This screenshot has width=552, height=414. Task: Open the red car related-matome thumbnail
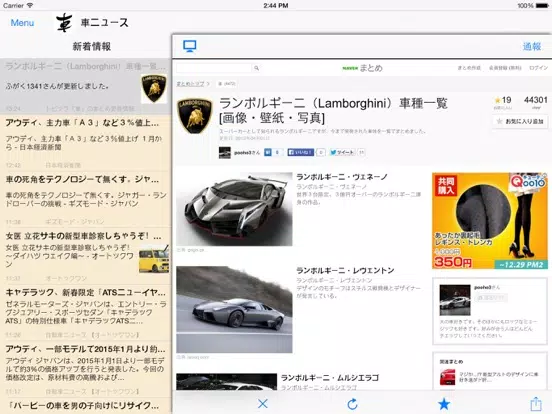click(x=447, y=377)
